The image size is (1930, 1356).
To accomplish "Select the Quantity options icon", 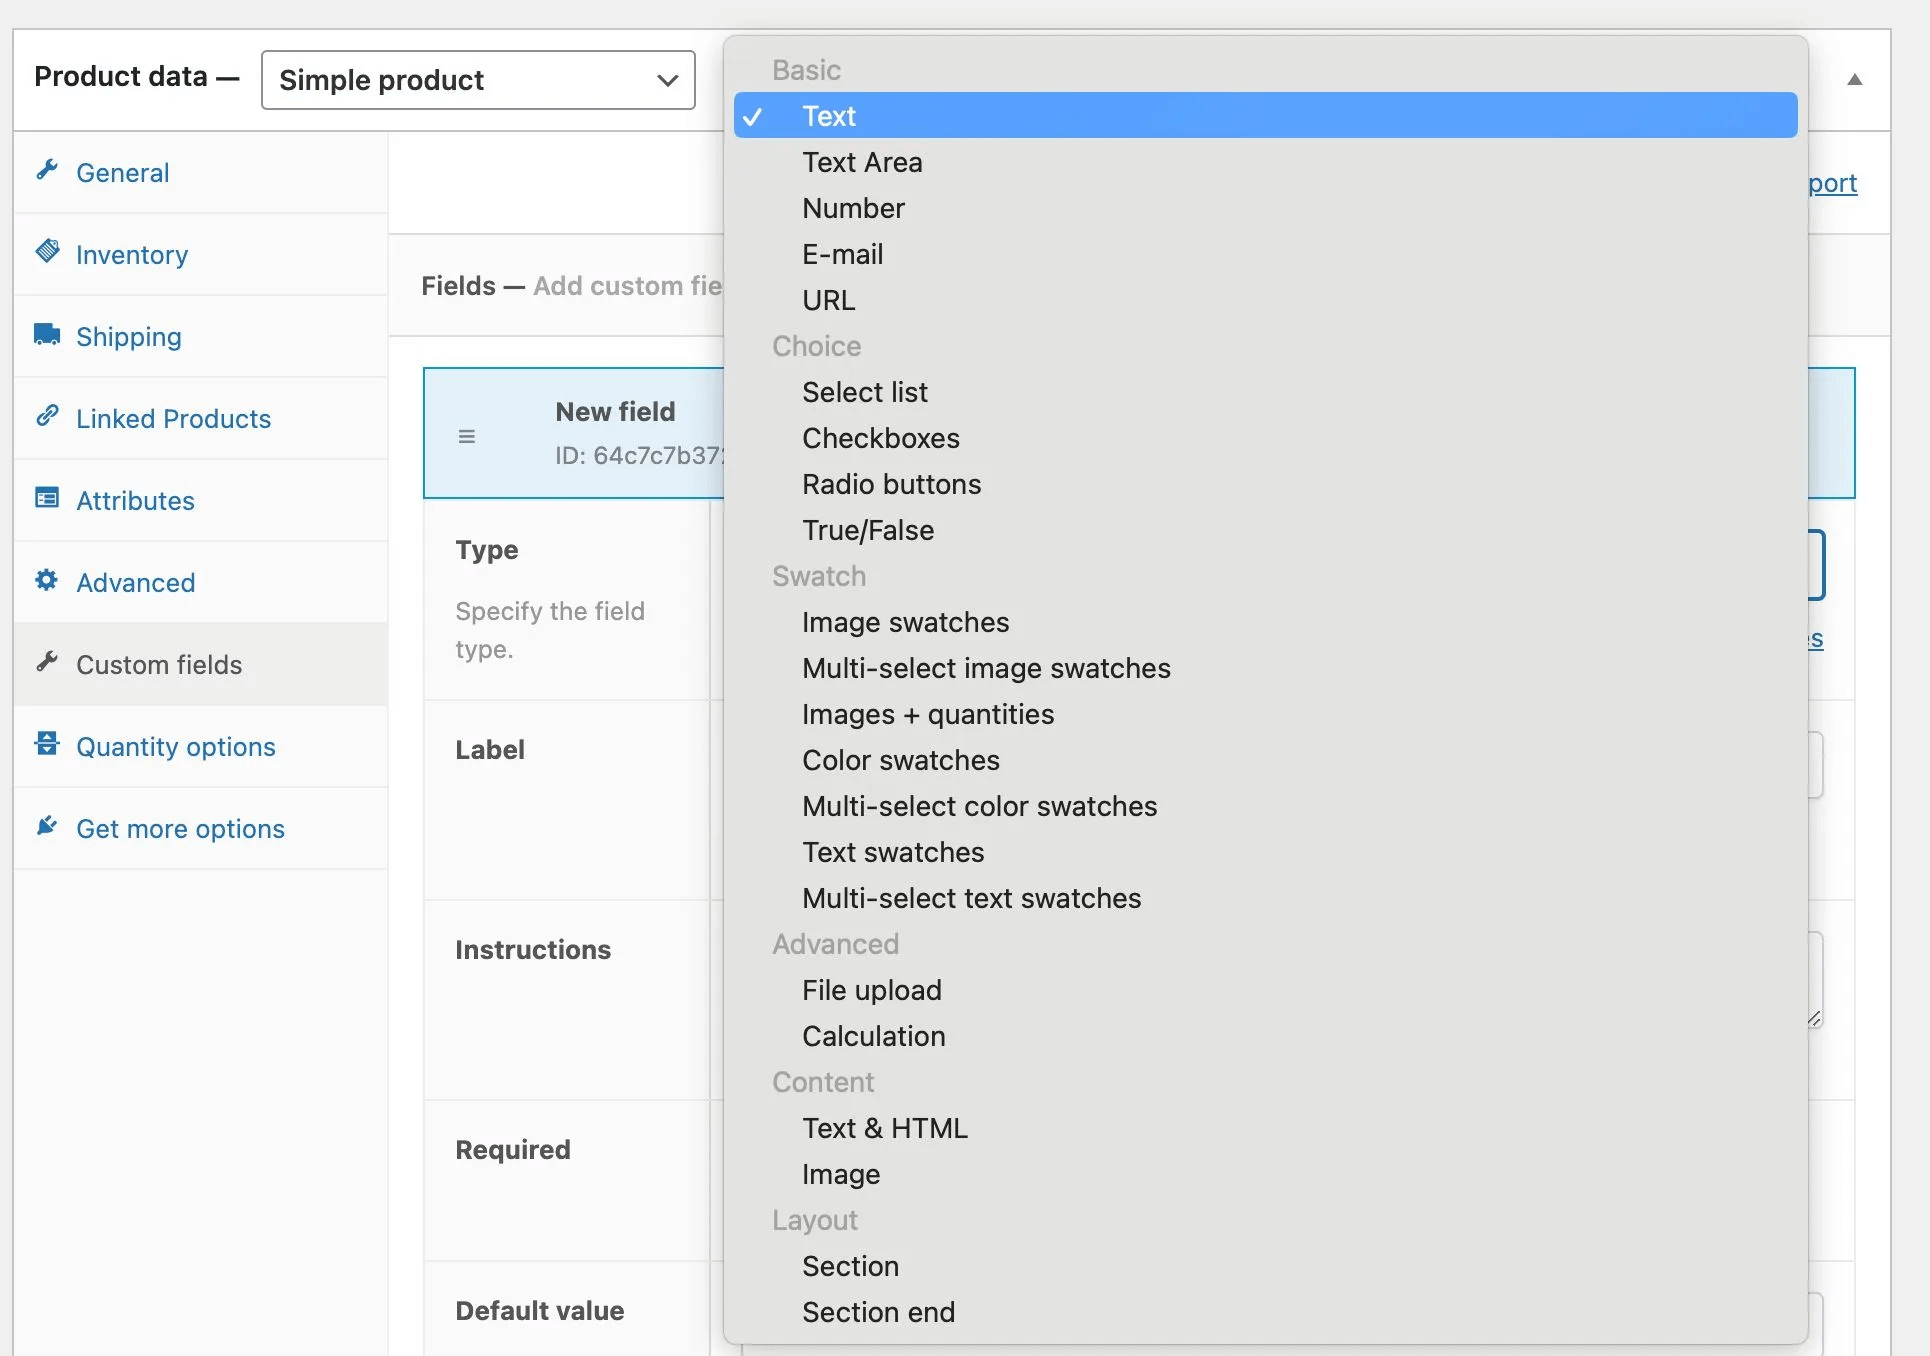I will point(47,746).
